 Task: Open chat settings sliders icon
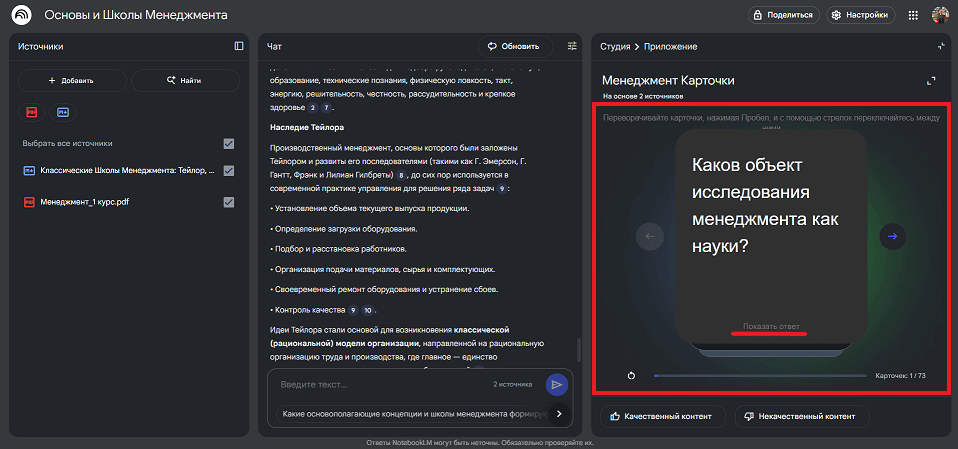point(572,46)
